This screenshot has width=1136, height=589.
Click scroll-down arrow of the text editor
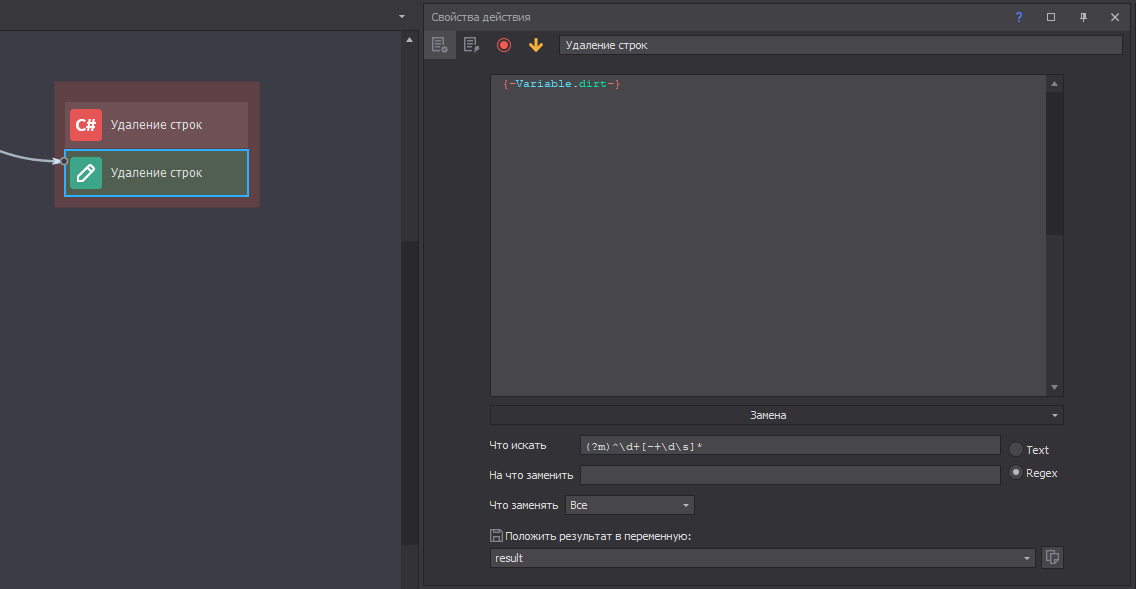click(x=1054, y=388)
